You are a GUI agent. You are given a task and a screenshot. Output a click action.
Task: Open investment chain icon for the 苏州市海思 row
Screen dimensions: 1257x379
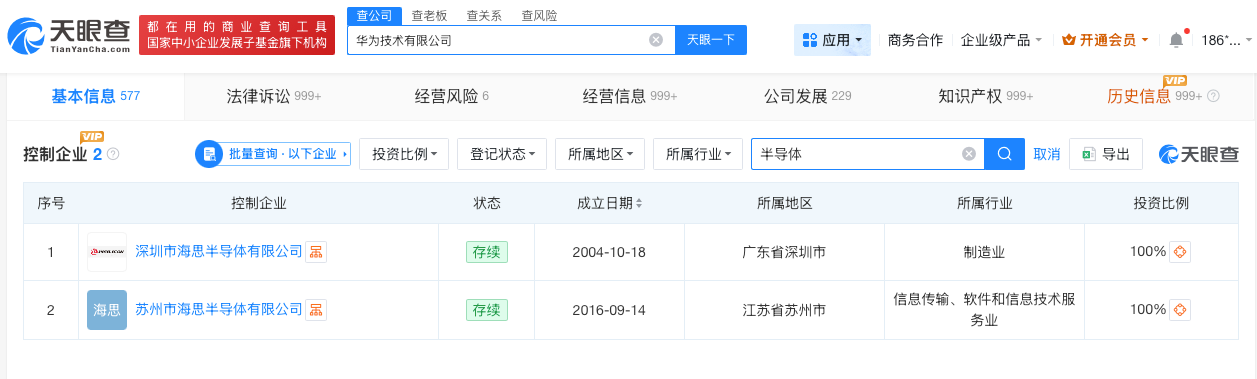[1180, 309]
